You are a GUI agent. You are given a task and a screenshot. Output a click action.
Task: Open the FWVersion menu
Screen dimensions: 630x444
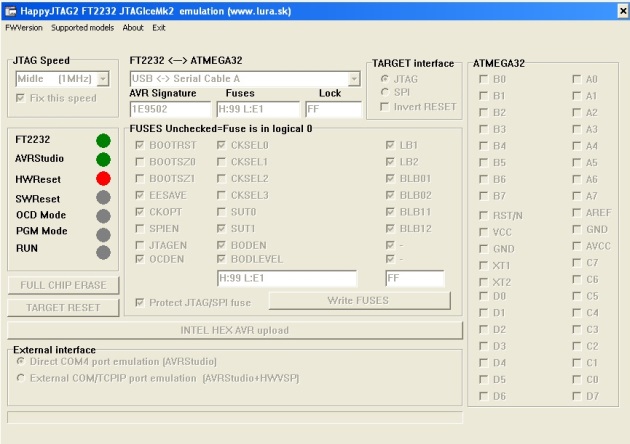[24, 28]
